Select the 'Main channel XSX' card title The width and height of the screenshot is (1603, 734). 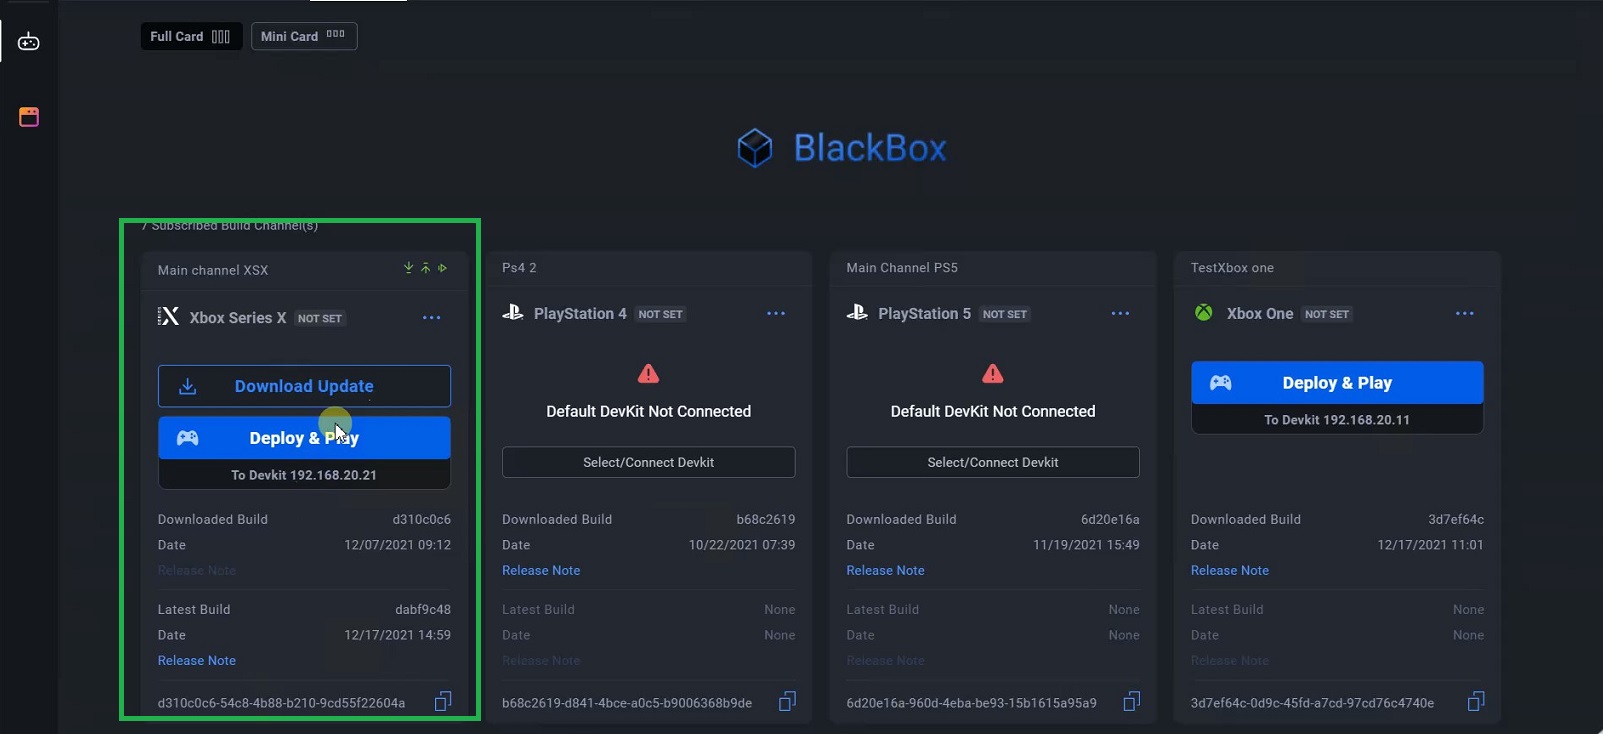tap(213, 270)
